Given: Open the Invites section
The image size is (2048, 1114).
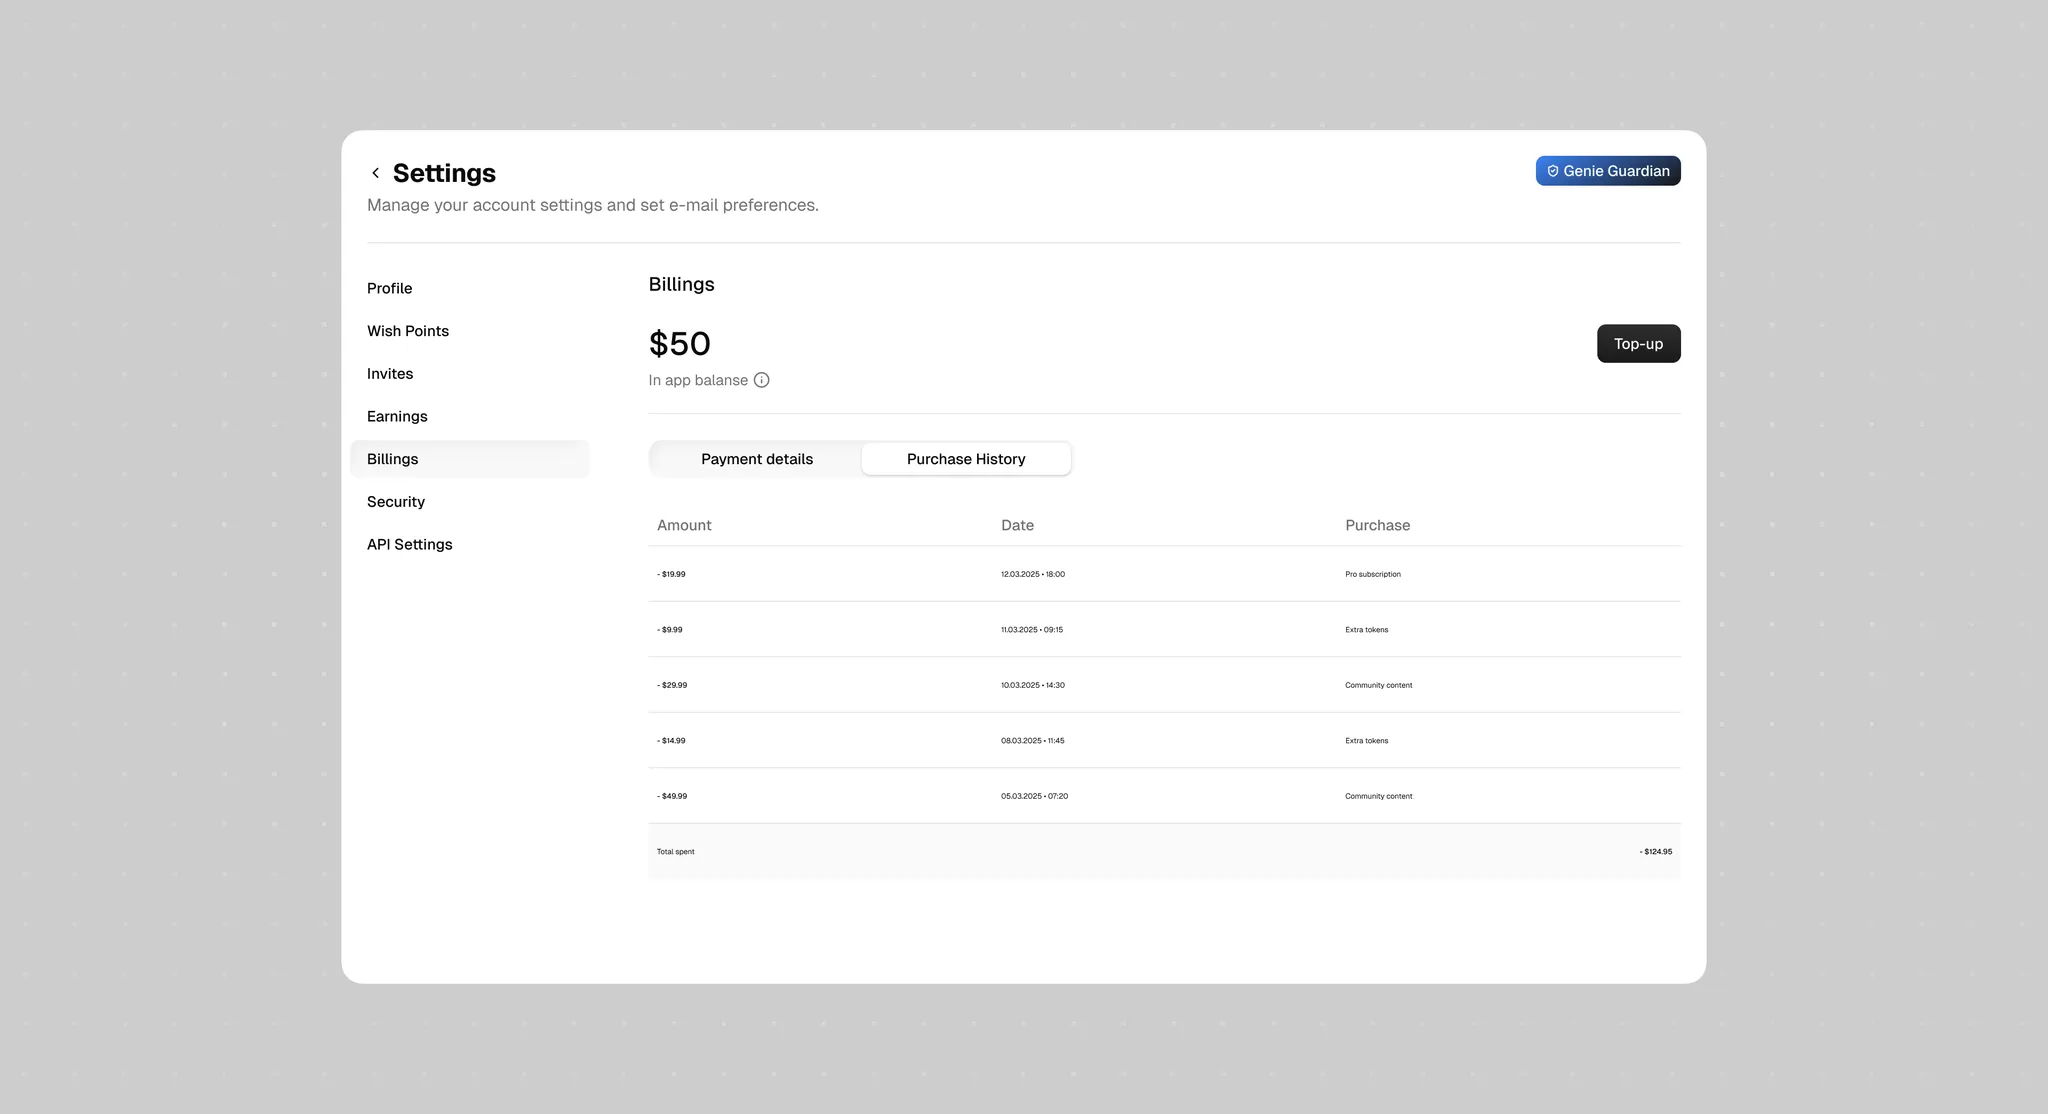Looking at the screenshot, I should pos(390,374).
